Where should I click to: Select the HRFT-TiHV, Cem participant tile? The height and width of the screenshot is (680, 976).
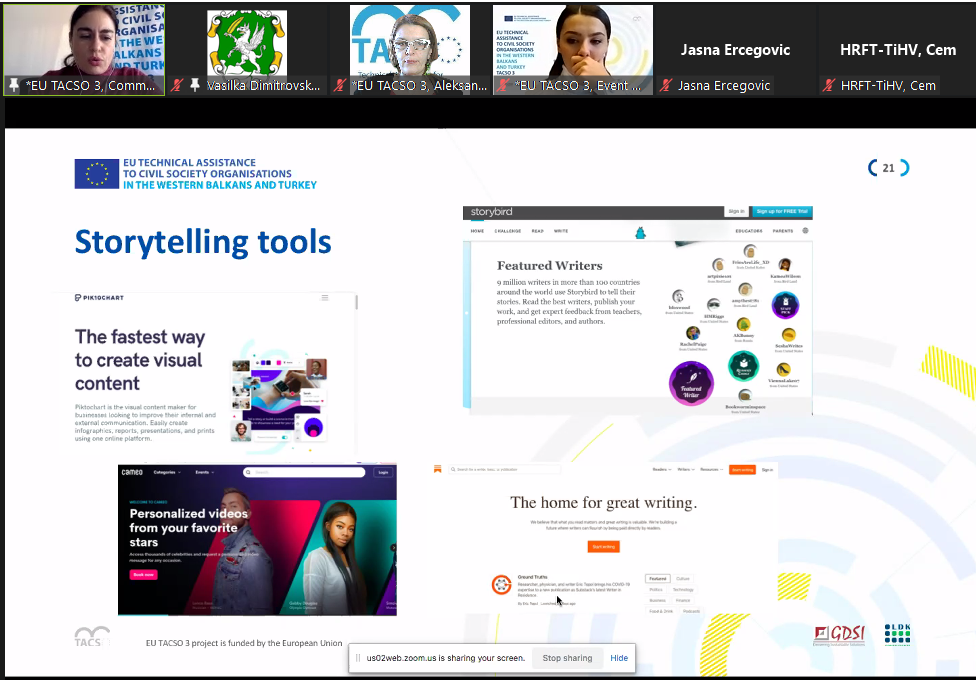898,50
